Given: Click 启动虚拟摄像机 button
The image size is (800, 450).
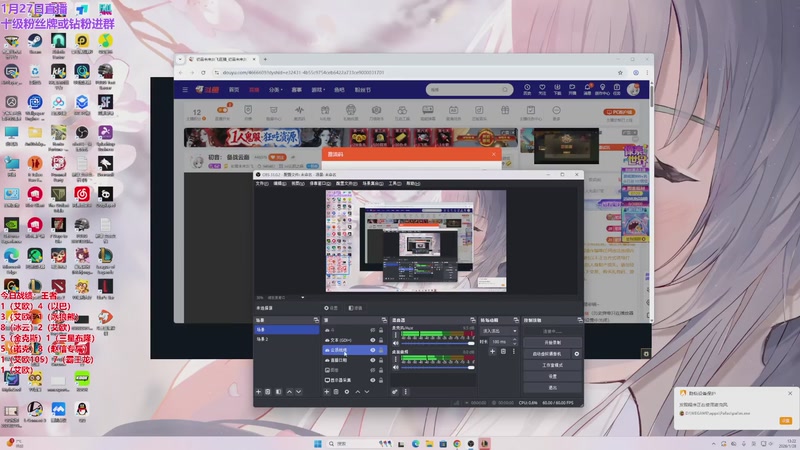Looking at the screenshot, I should click(547, 354).
